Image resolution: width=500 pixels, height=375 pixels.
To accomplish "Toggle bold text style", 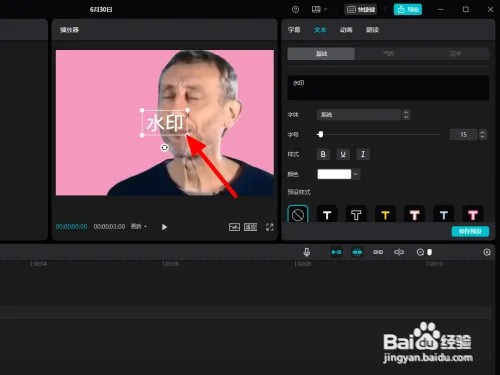I will 323,154.
